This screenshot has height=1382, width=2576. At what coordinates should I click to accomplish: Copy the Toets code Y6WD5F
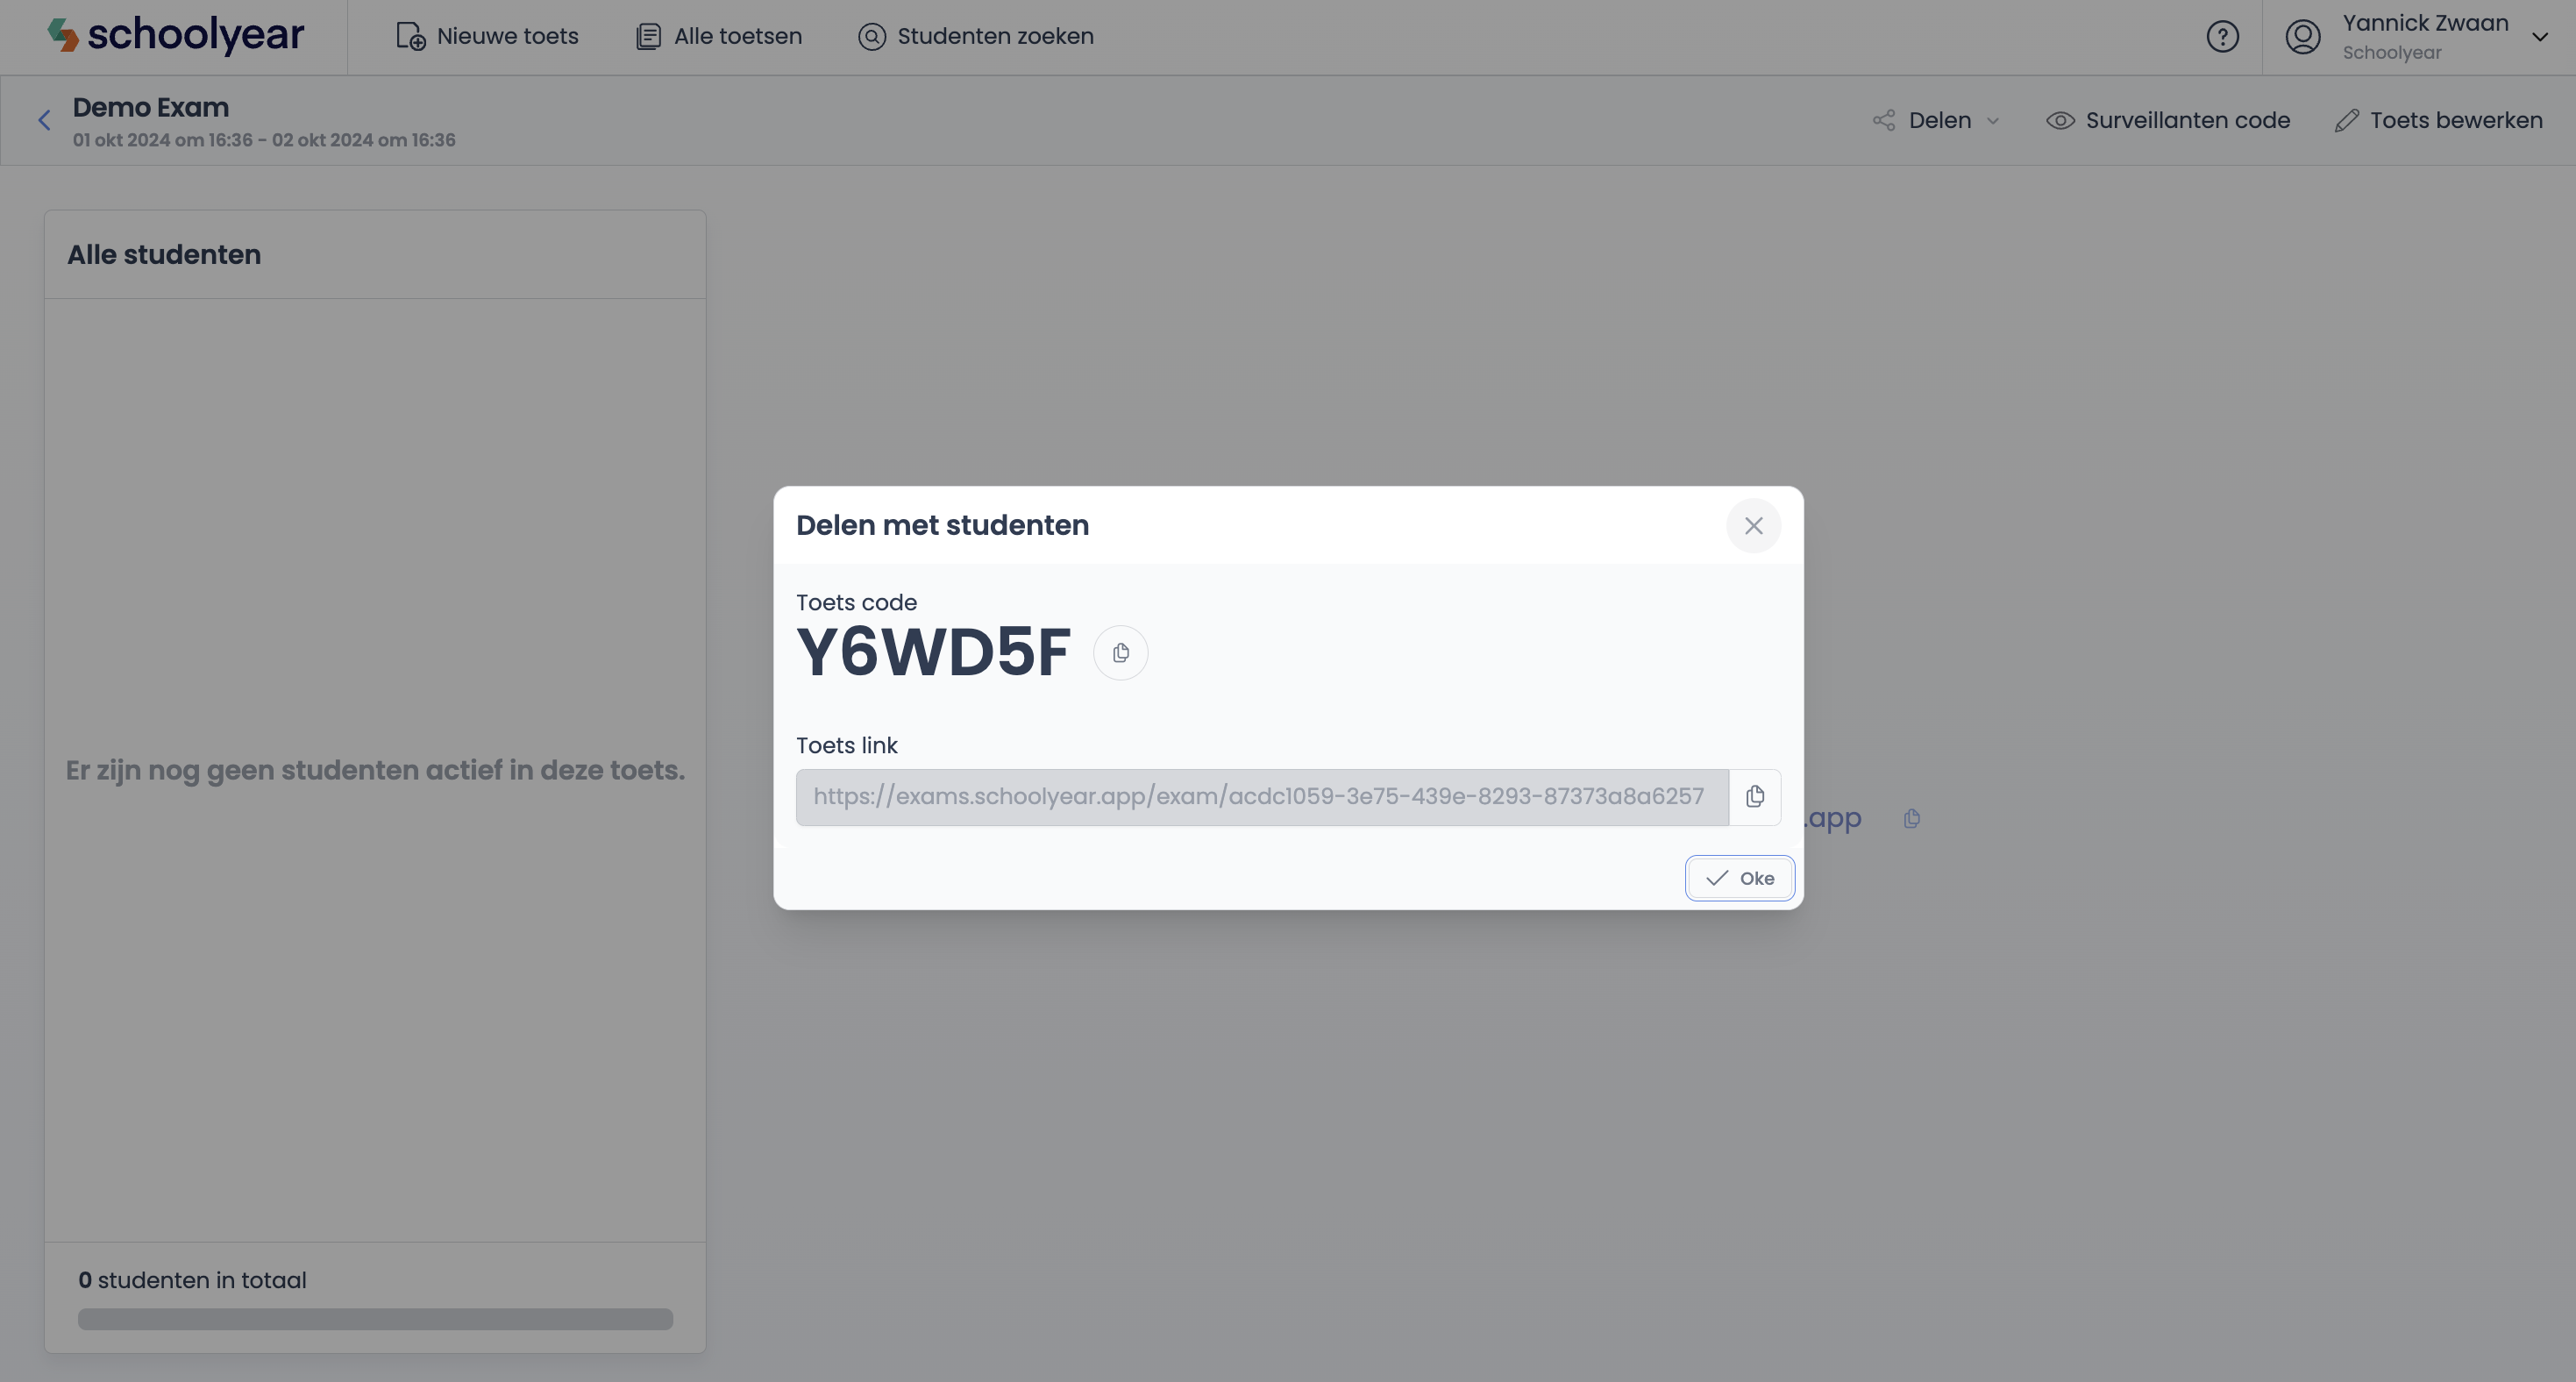[1120, 653]
